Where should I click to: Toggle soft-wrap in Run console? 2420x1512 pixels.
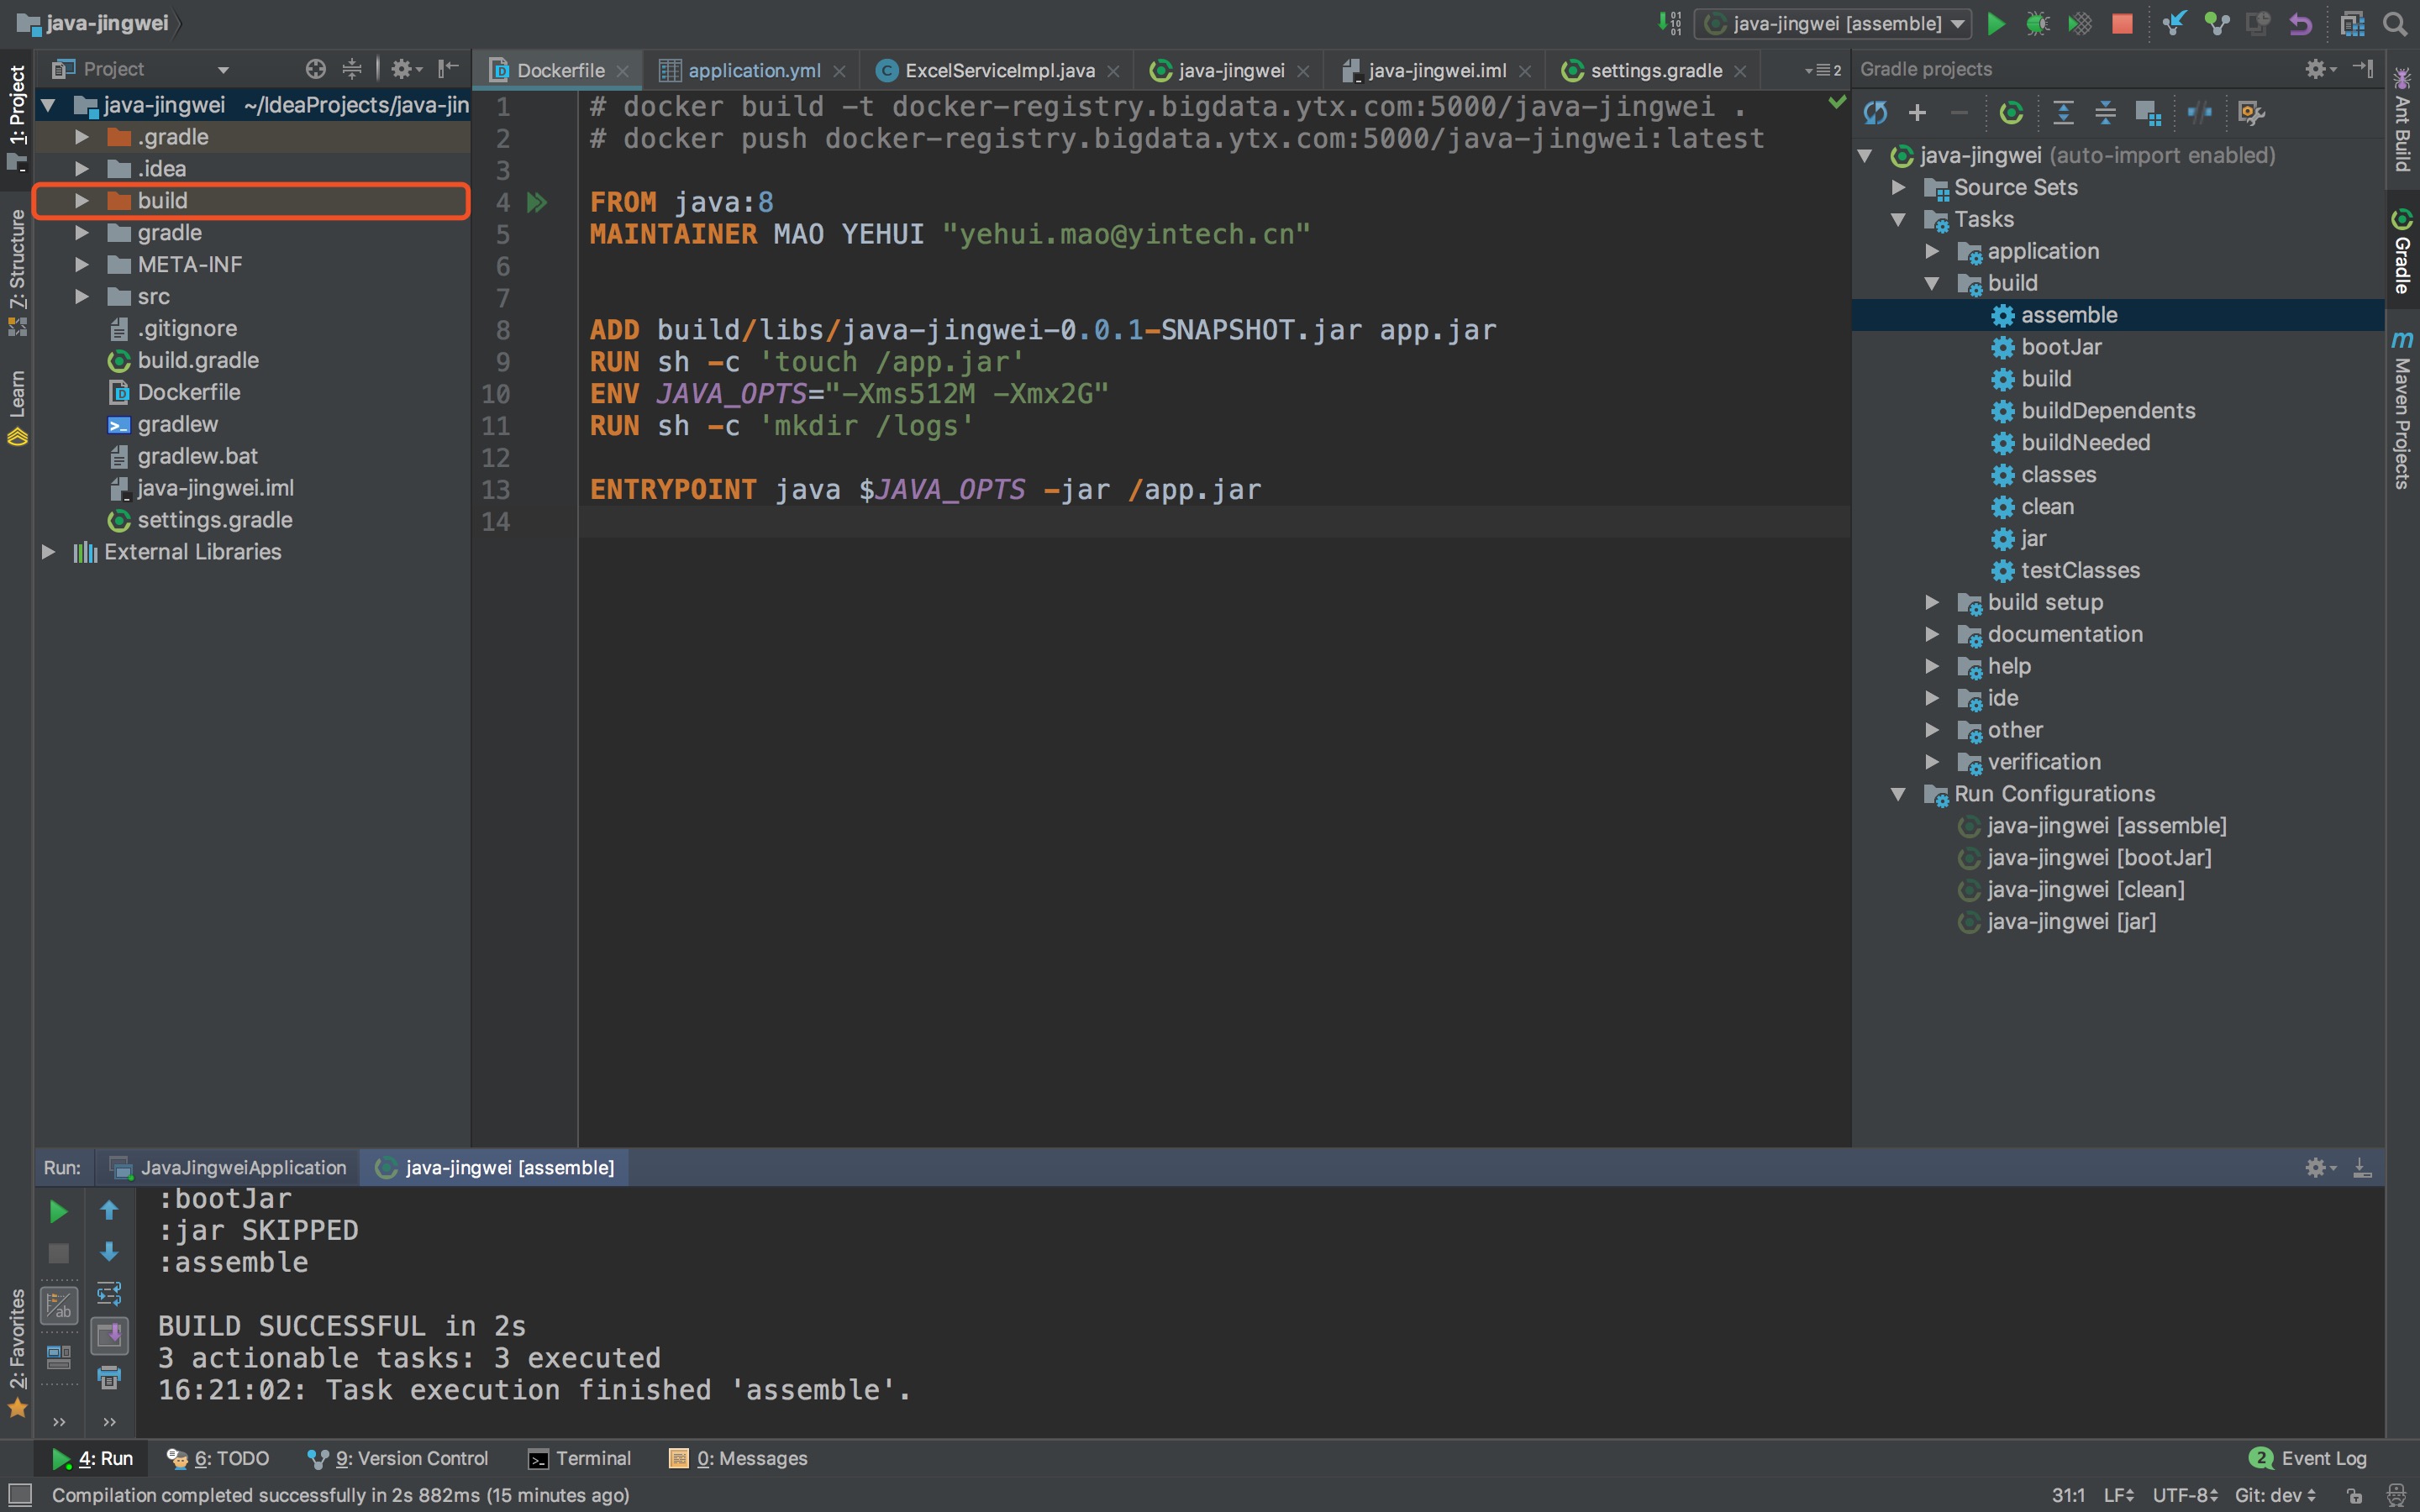click(x=109, y=1294)
